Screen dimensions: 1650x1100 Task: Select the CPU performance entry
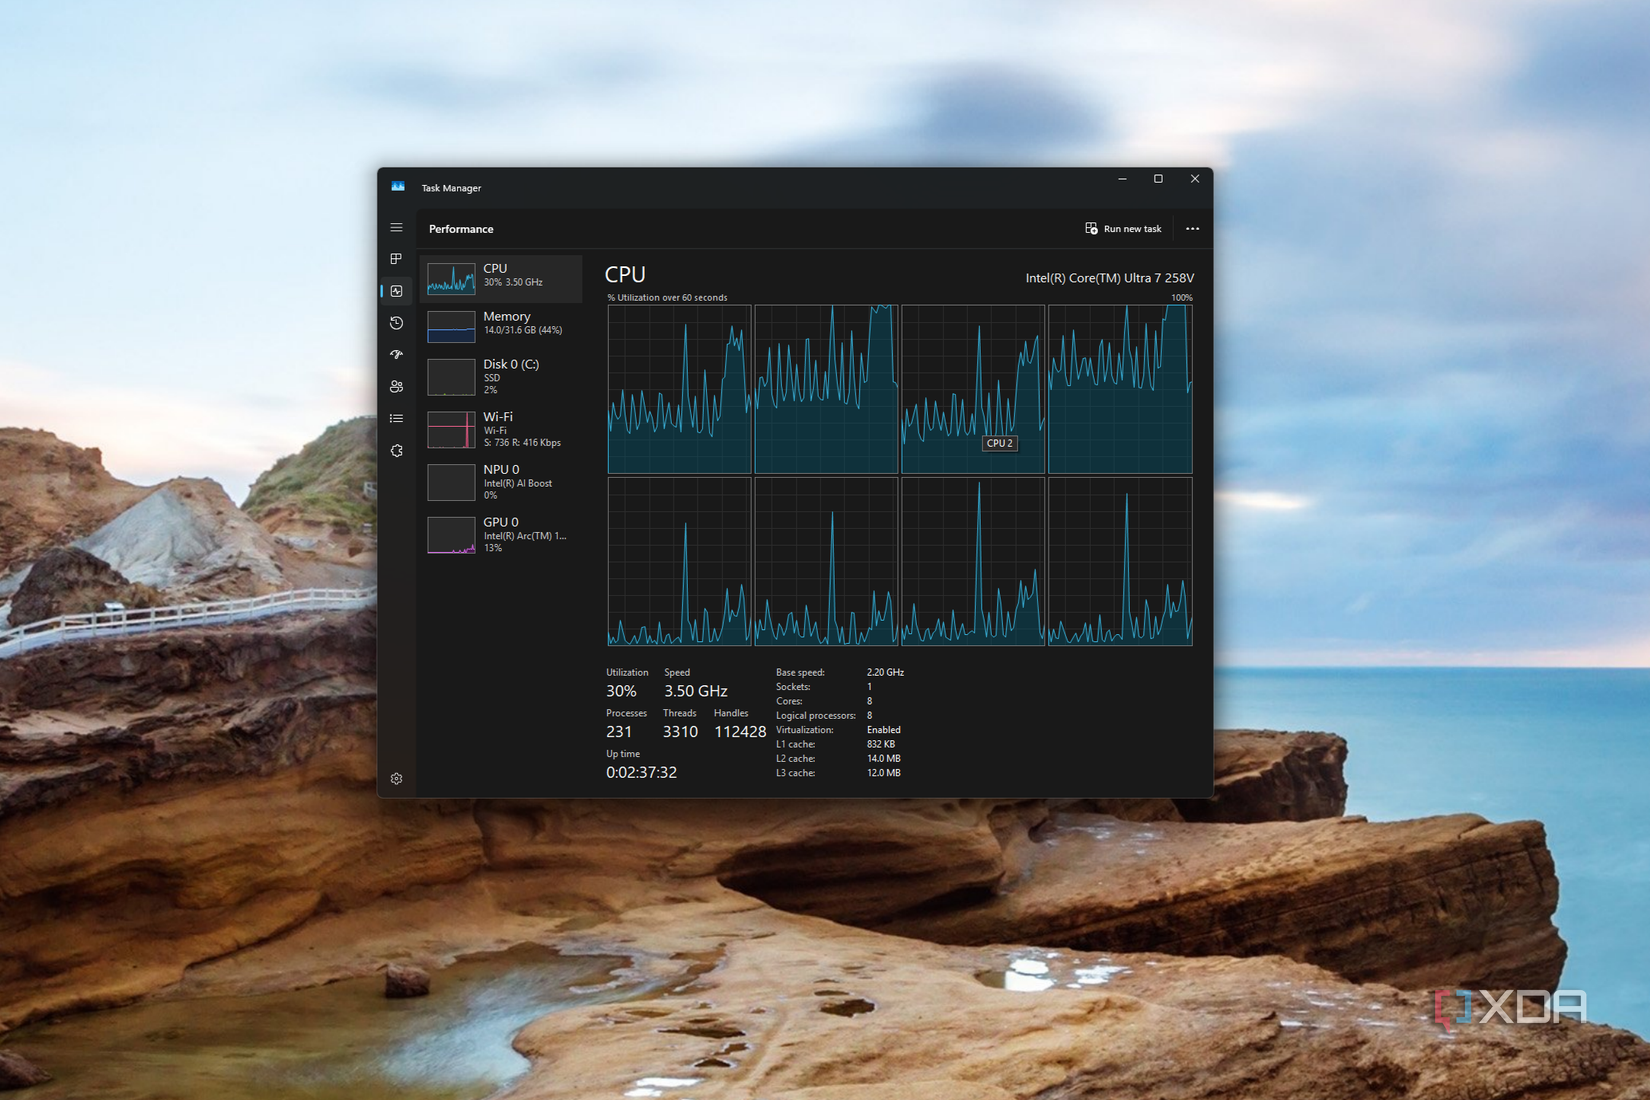[501, 278]
